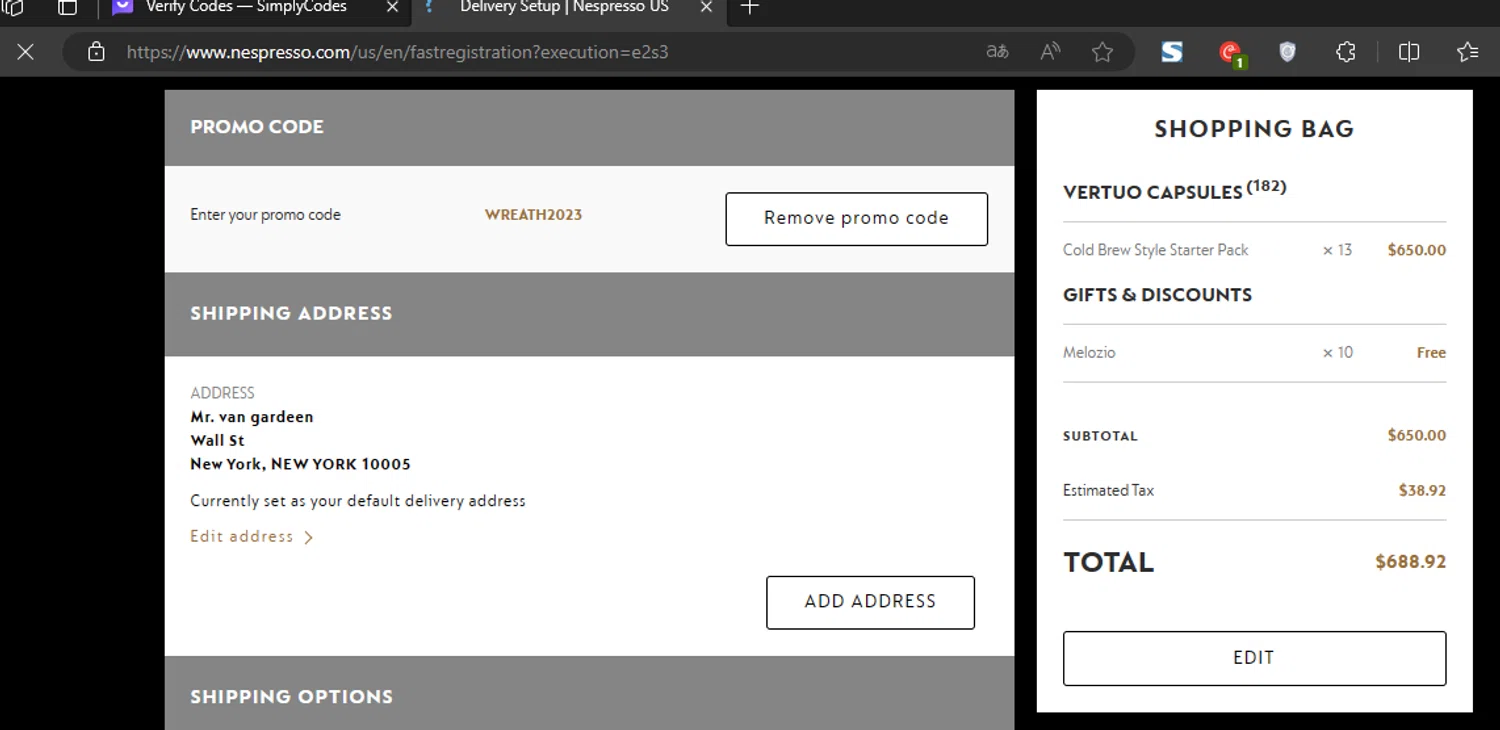Click the Cold Brew quantity × 13

click(1337, 250)
